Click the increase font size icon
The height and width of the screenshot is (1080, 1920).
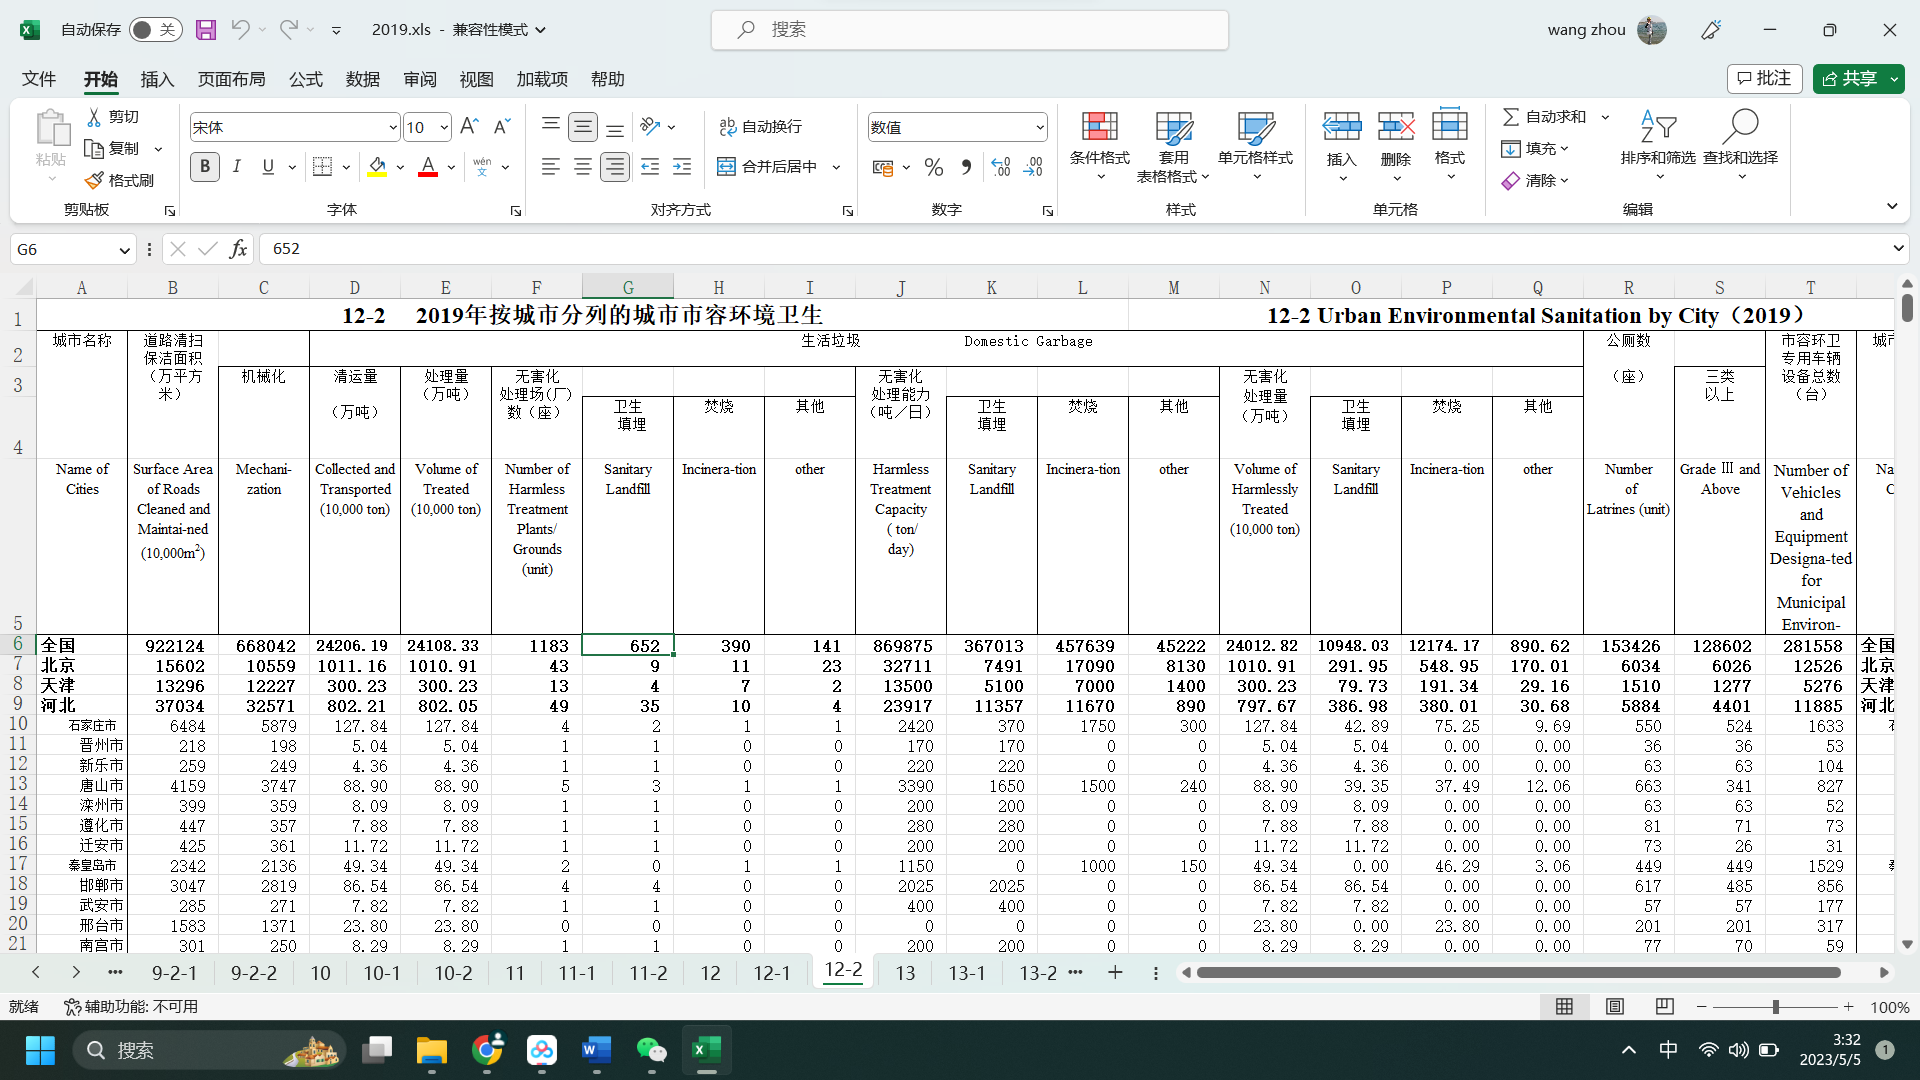469,126
